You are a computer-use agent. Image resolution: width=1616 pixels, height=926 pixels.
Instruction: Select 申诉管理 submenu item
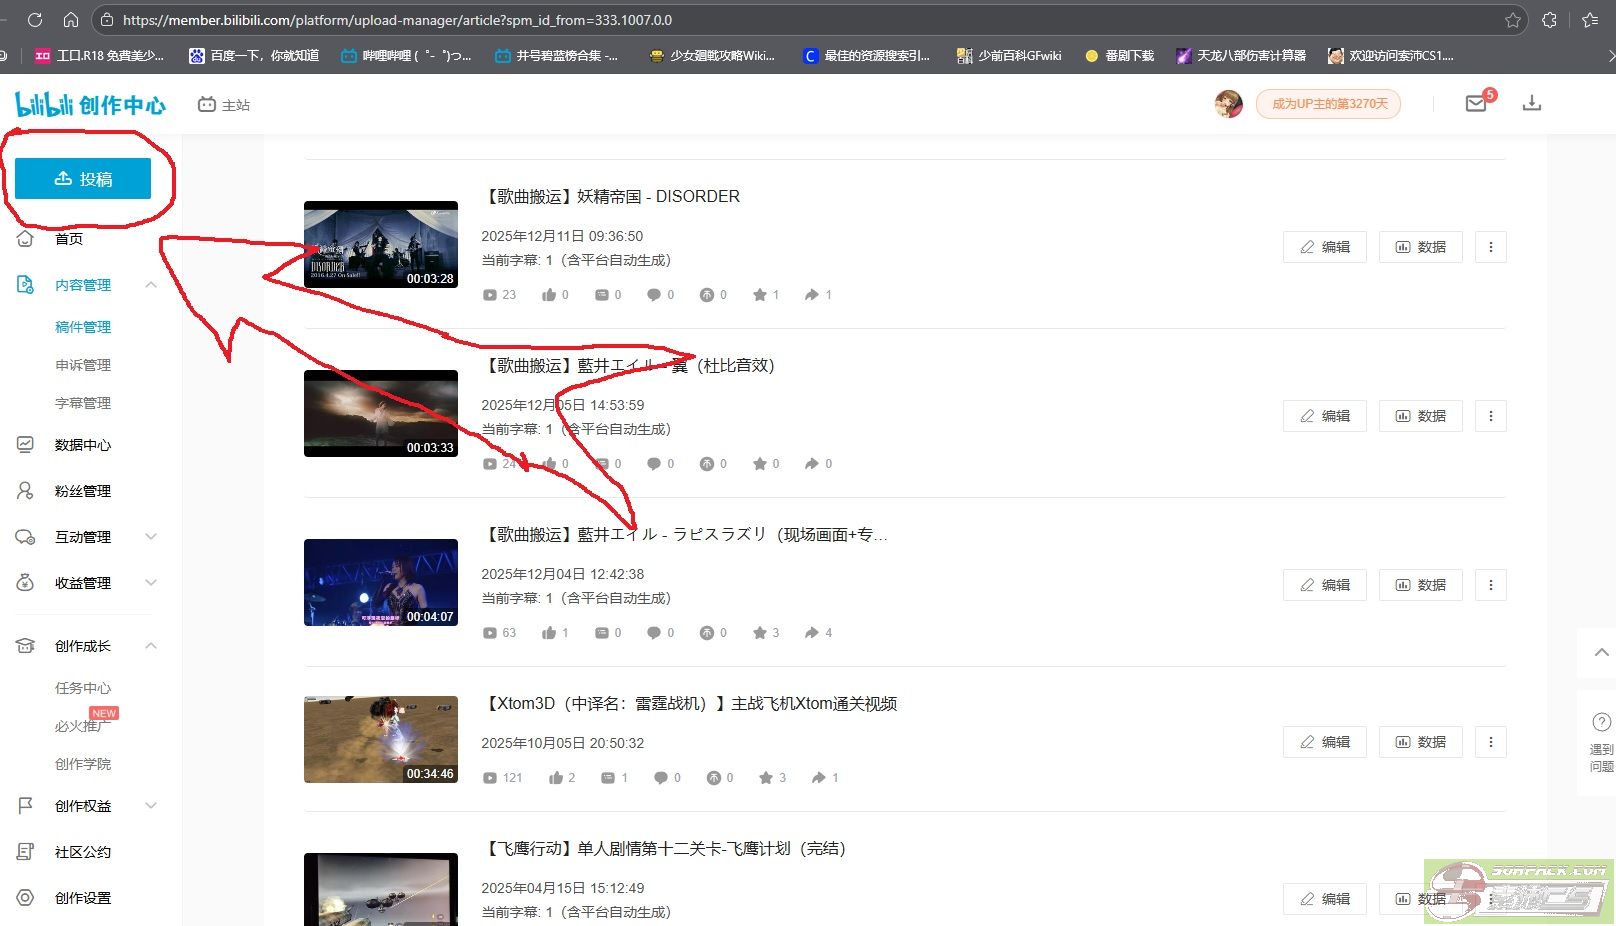click(83, 365)
